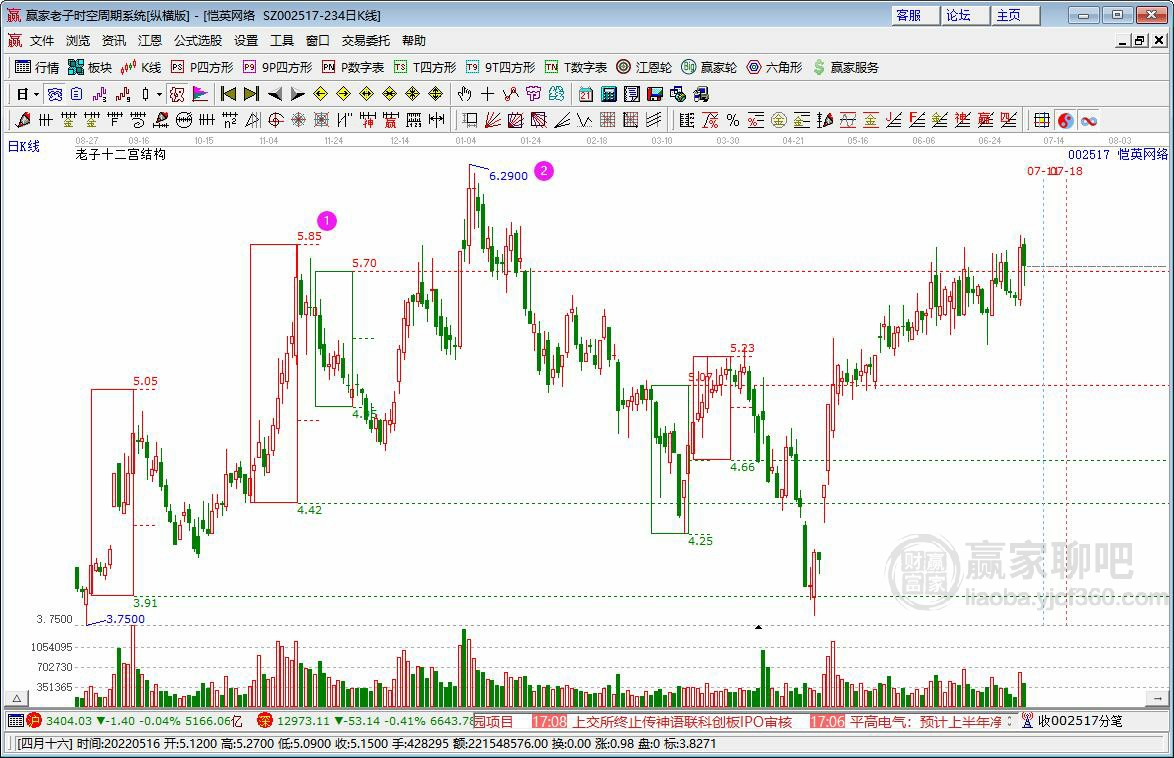Screen dimensions: 1174x758
Task: Click the 002517 恺英网络 stock label
Action: 1117,154
